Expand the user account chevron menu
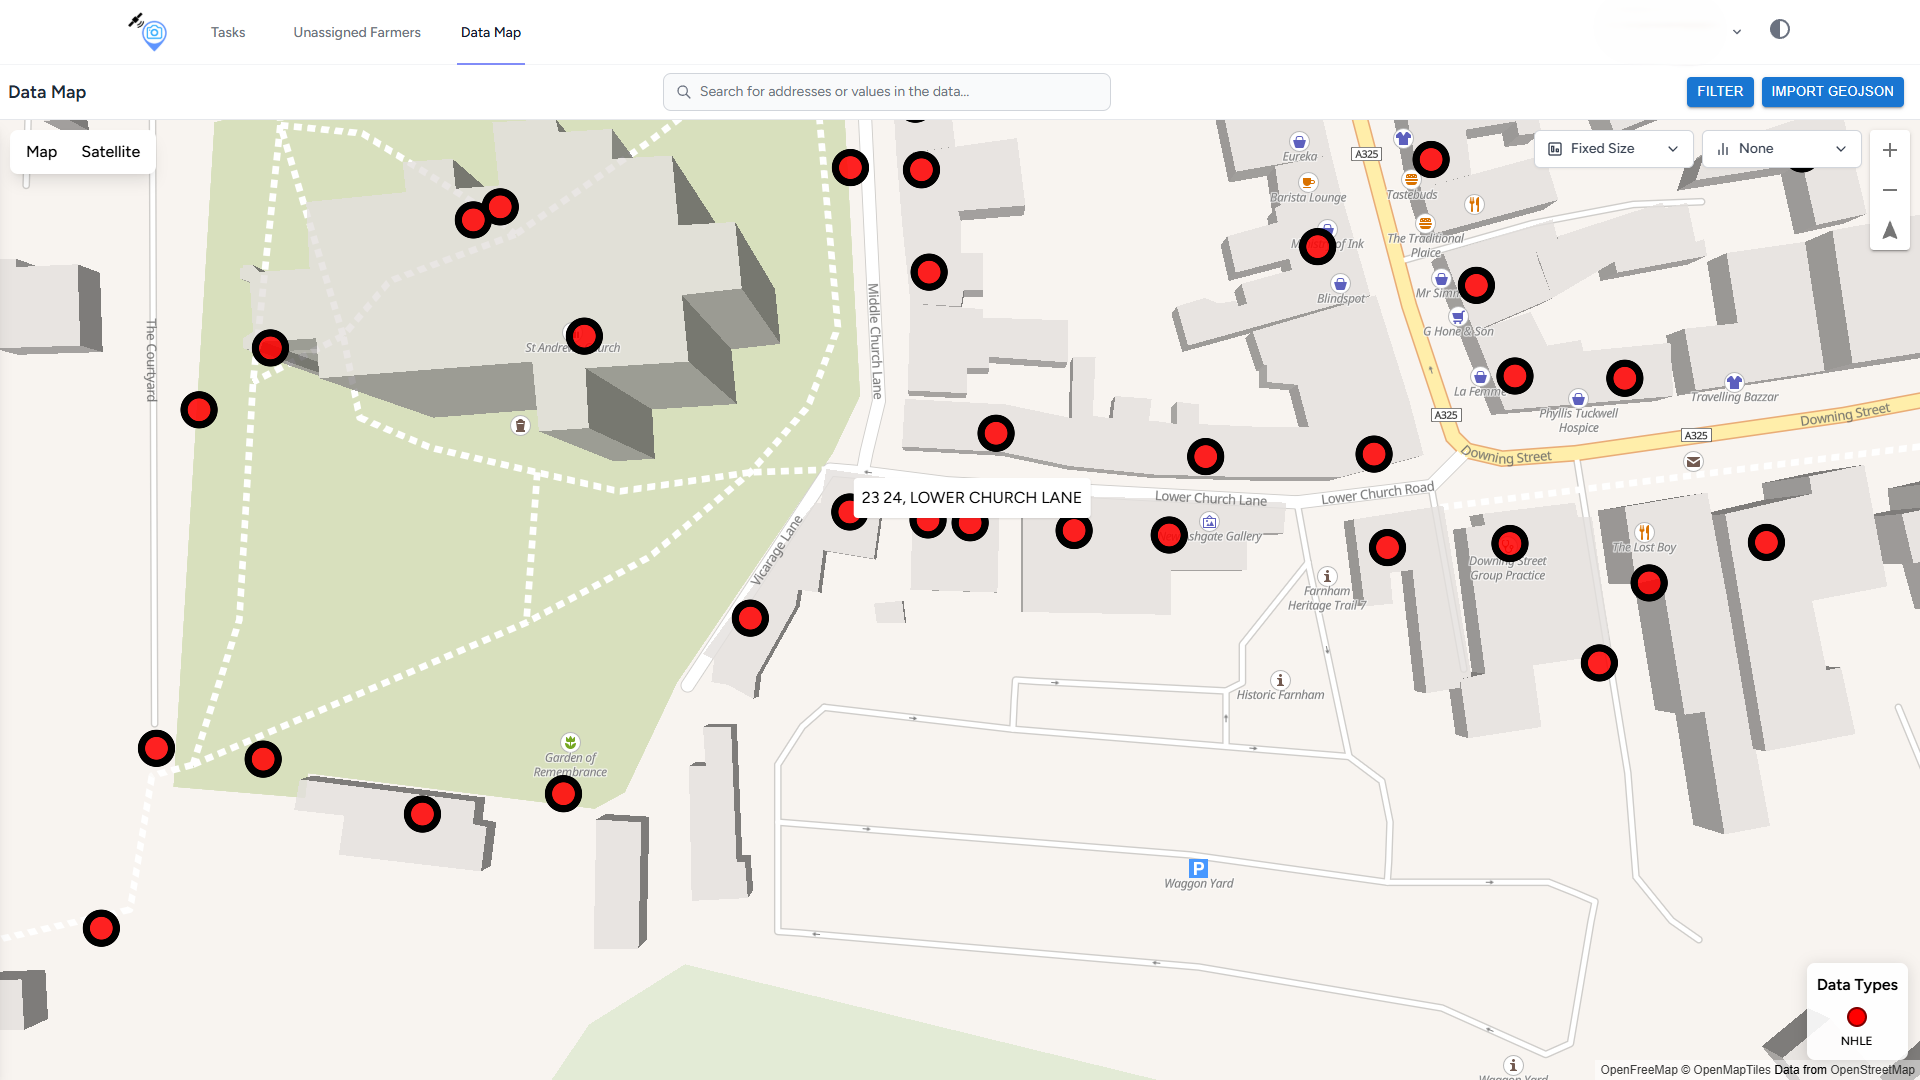 pos(1737,32)
